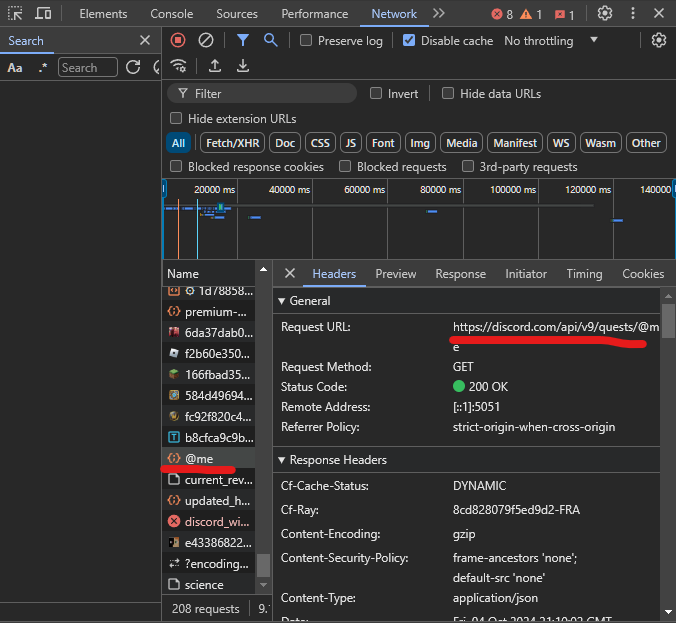Check 3rd-party requests checkbox
This screenshot has height=623, width=676.
(468, 166)
